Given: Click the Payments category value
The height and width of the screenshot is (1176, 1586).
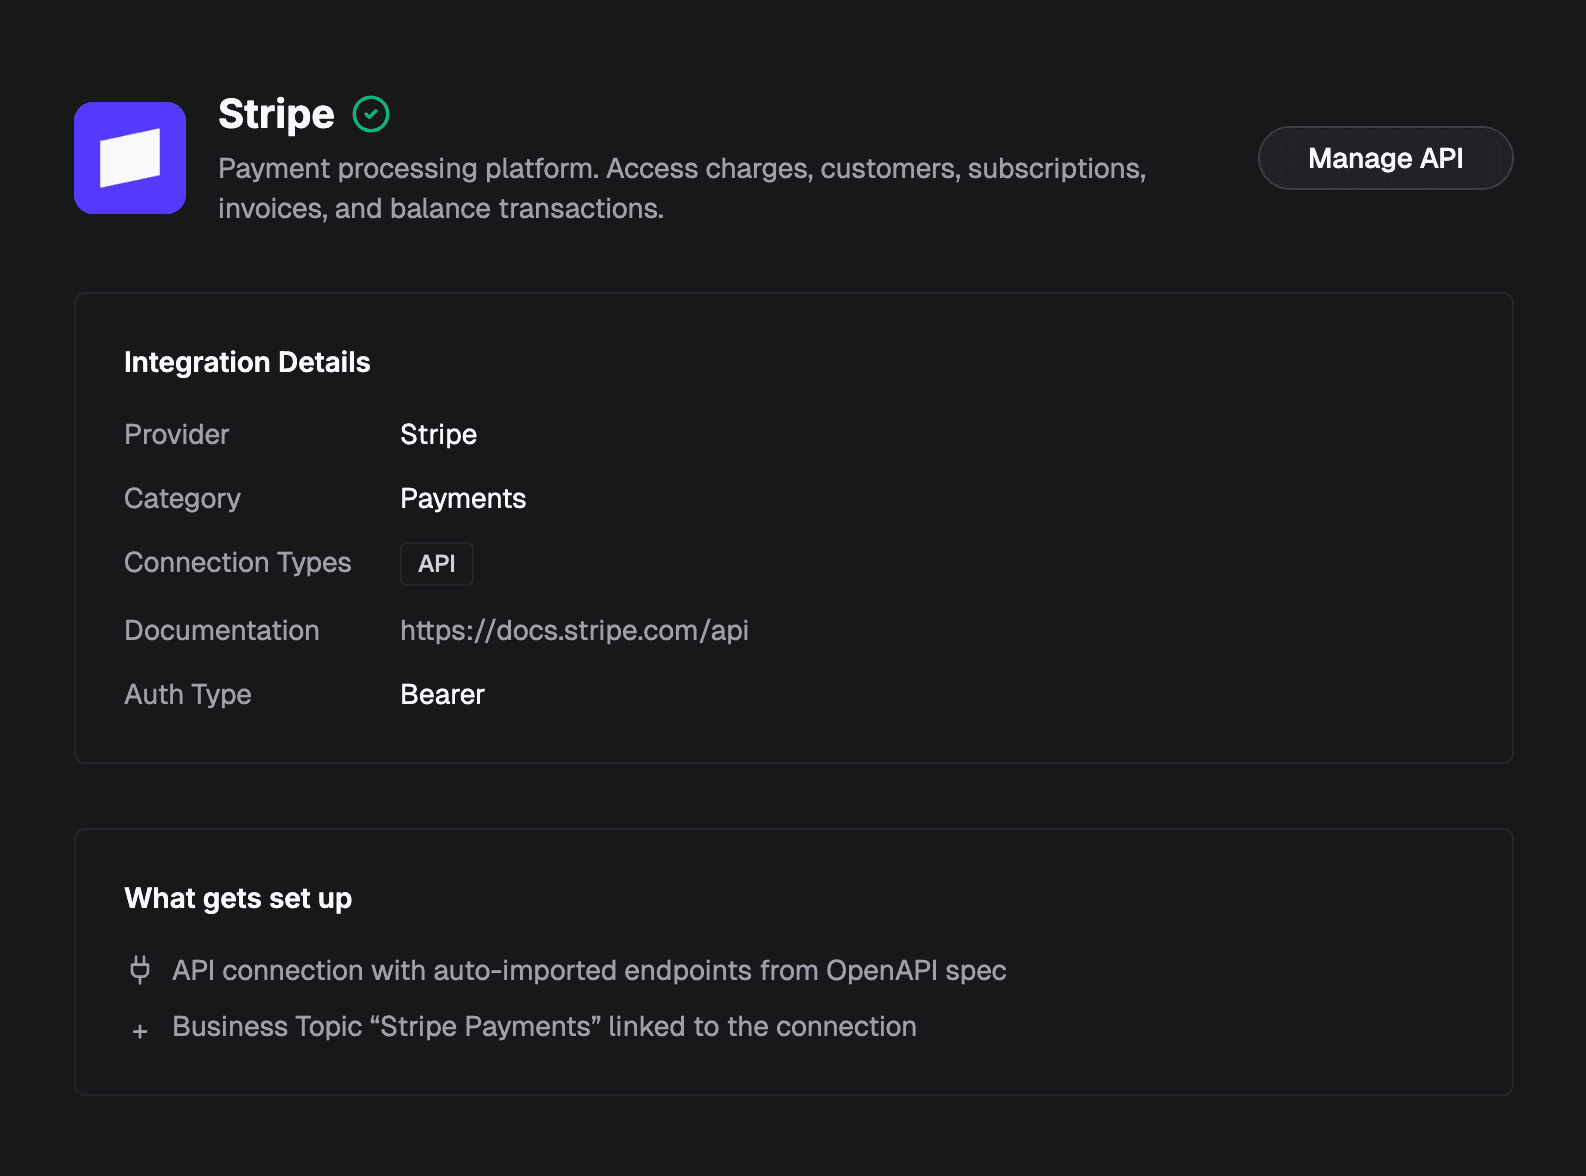Looking at the screenshot, I should click(x=463, y=499).
